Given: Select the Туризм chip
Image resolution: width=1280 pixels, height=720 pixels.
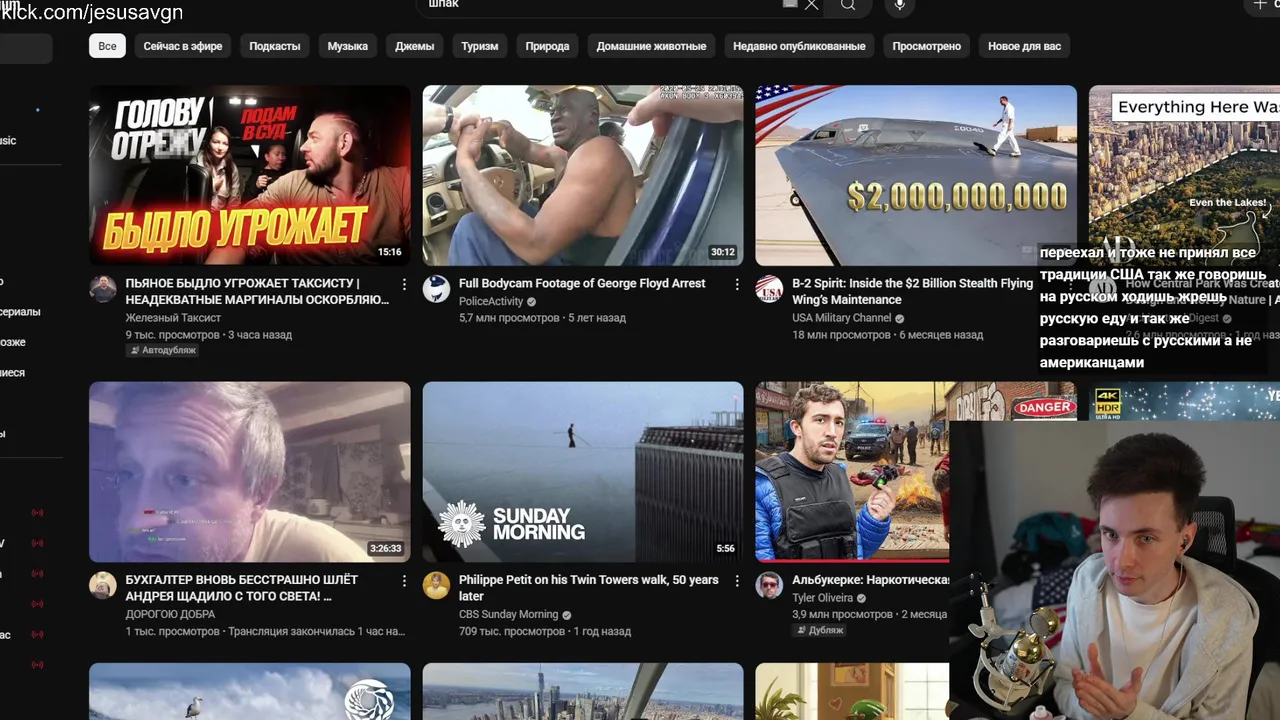Looking at the screenshot, I should [x=479, y=46].
